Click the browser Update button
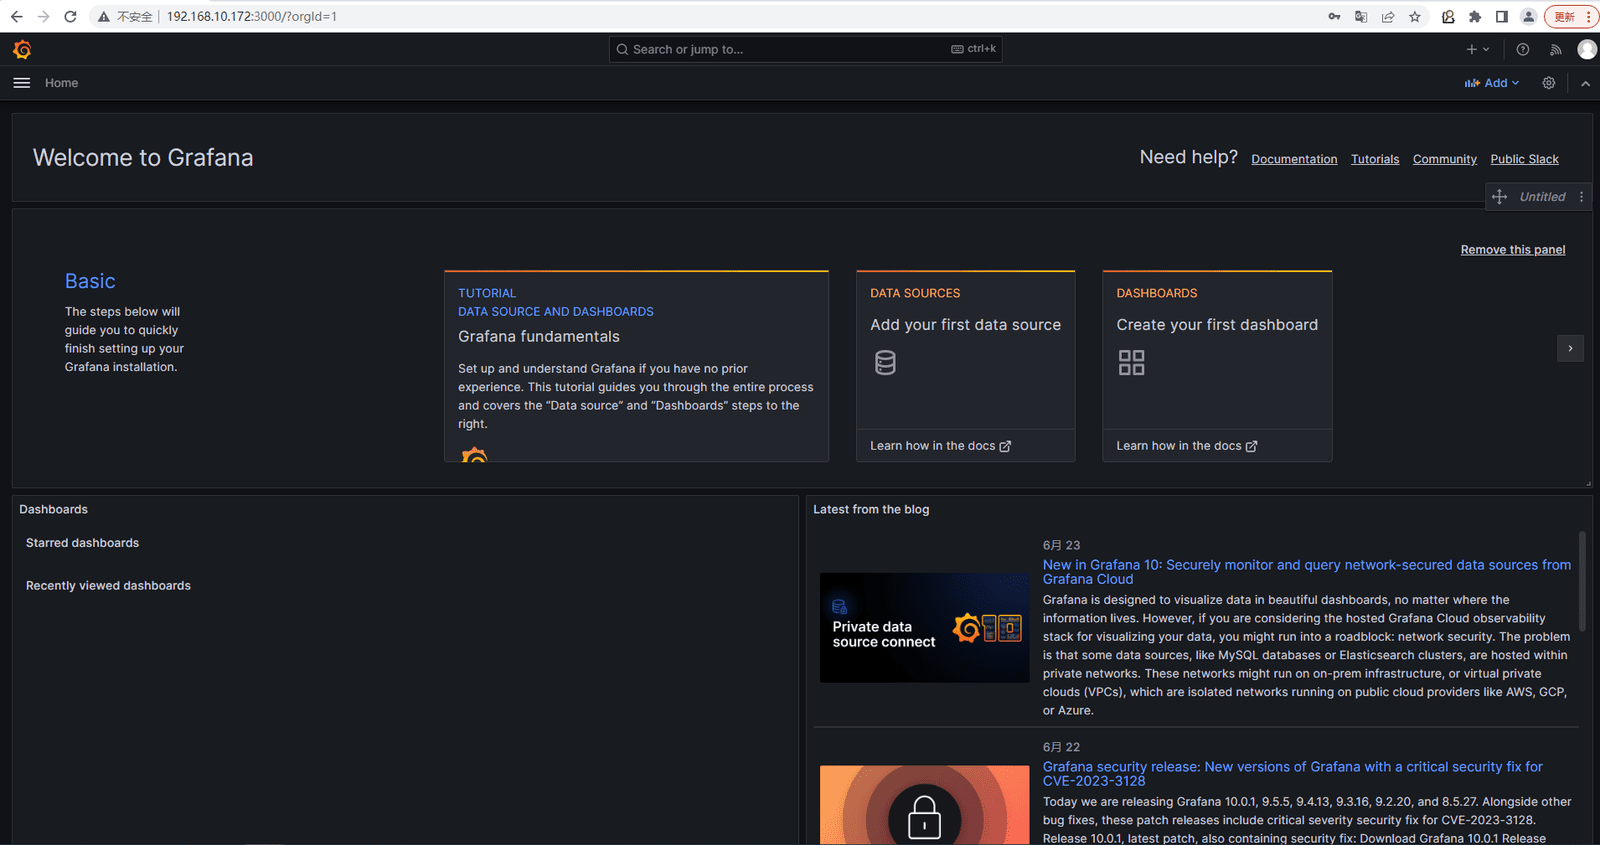1600x845 pixels. (1571, 16)
